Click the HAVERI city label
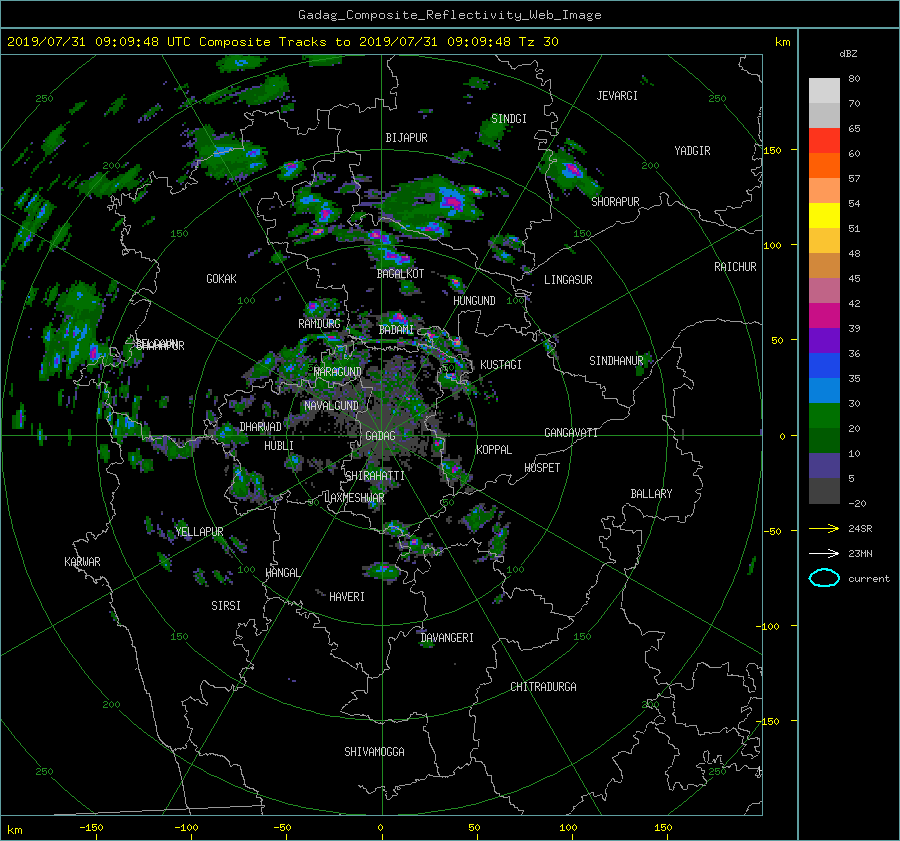Screen dimensions: 900x841 pos(347,597)
